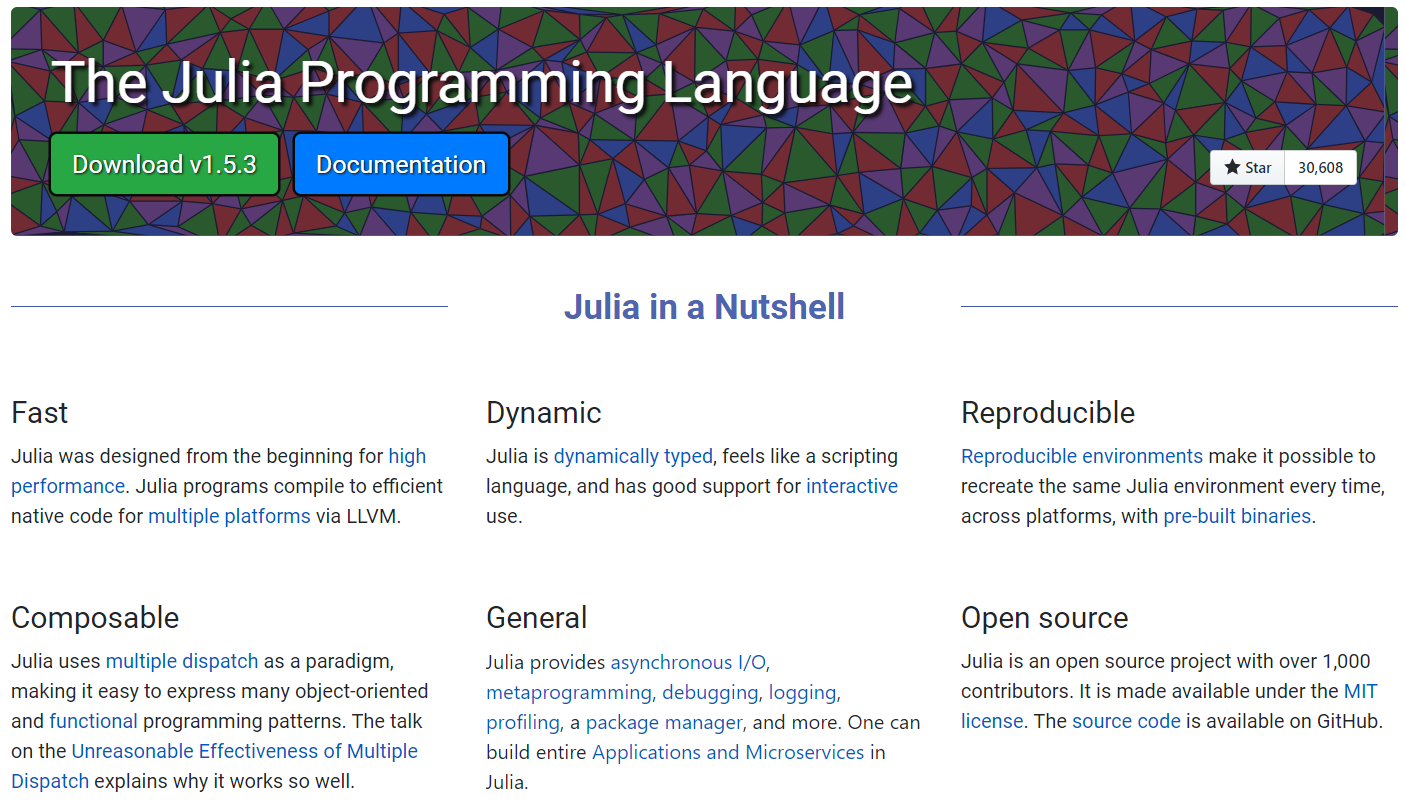The width and height of the screenshot is (1406, 803).
Task: Follow the 'source code' link
Action: pos(1126,721)
